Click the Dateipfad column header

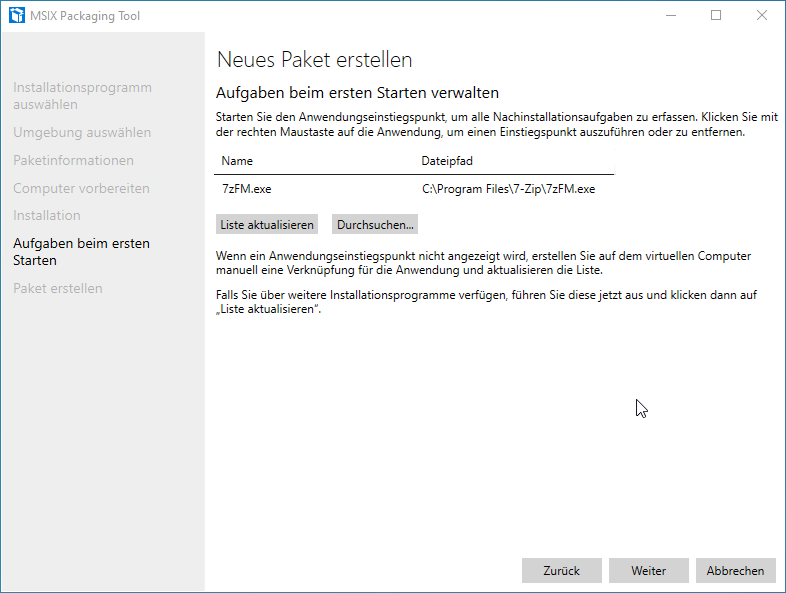point(445,160)
